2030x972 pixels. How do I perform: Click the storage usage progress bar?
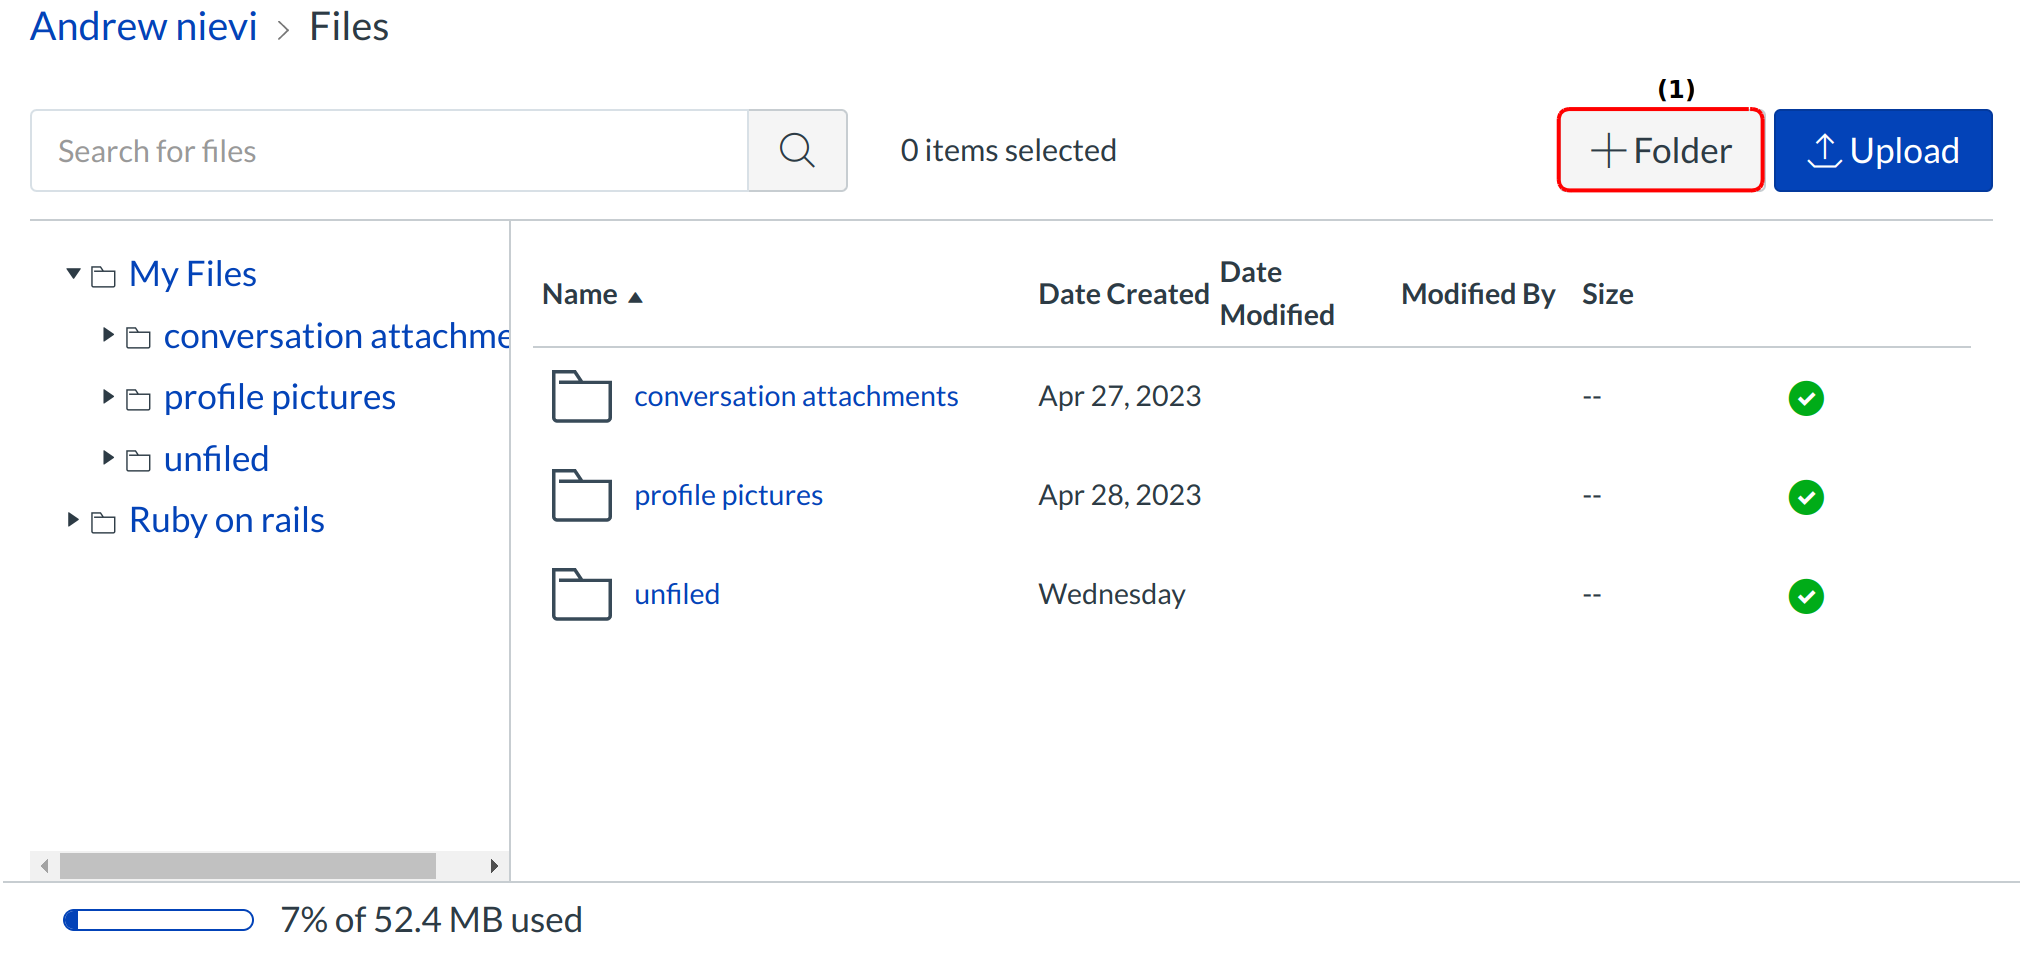pyautogui.click(x=159, y=920)
